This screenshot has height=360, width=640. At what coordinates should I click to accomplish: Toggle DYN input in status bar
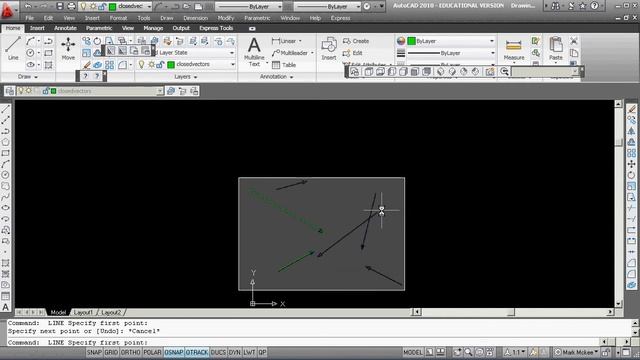pos(234,352)
